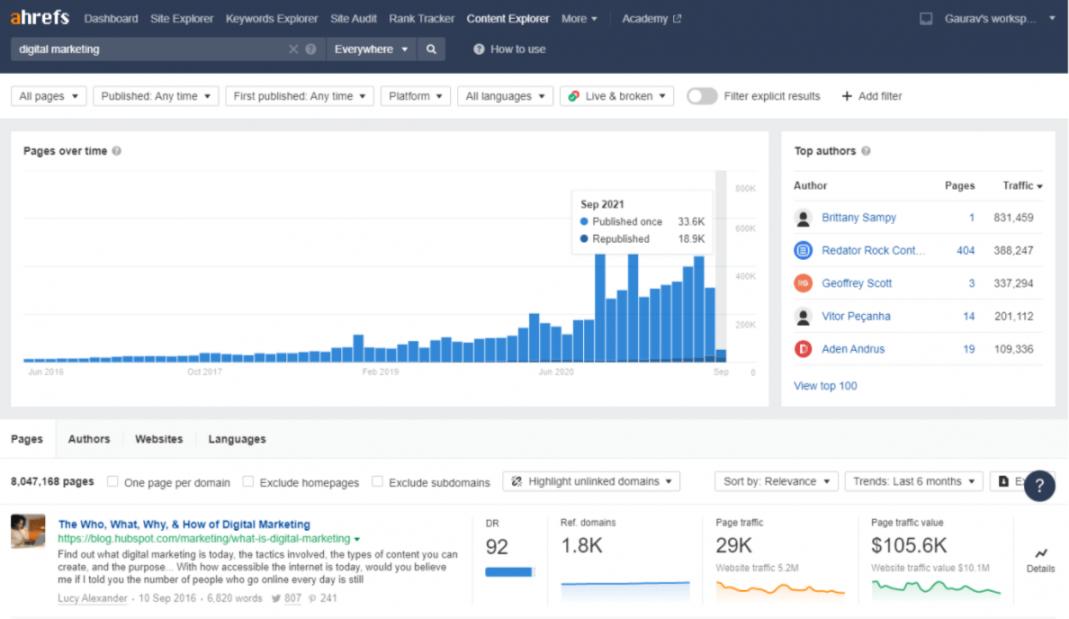Open Keywords Explorer in top navigation

[x=272, y=18]
